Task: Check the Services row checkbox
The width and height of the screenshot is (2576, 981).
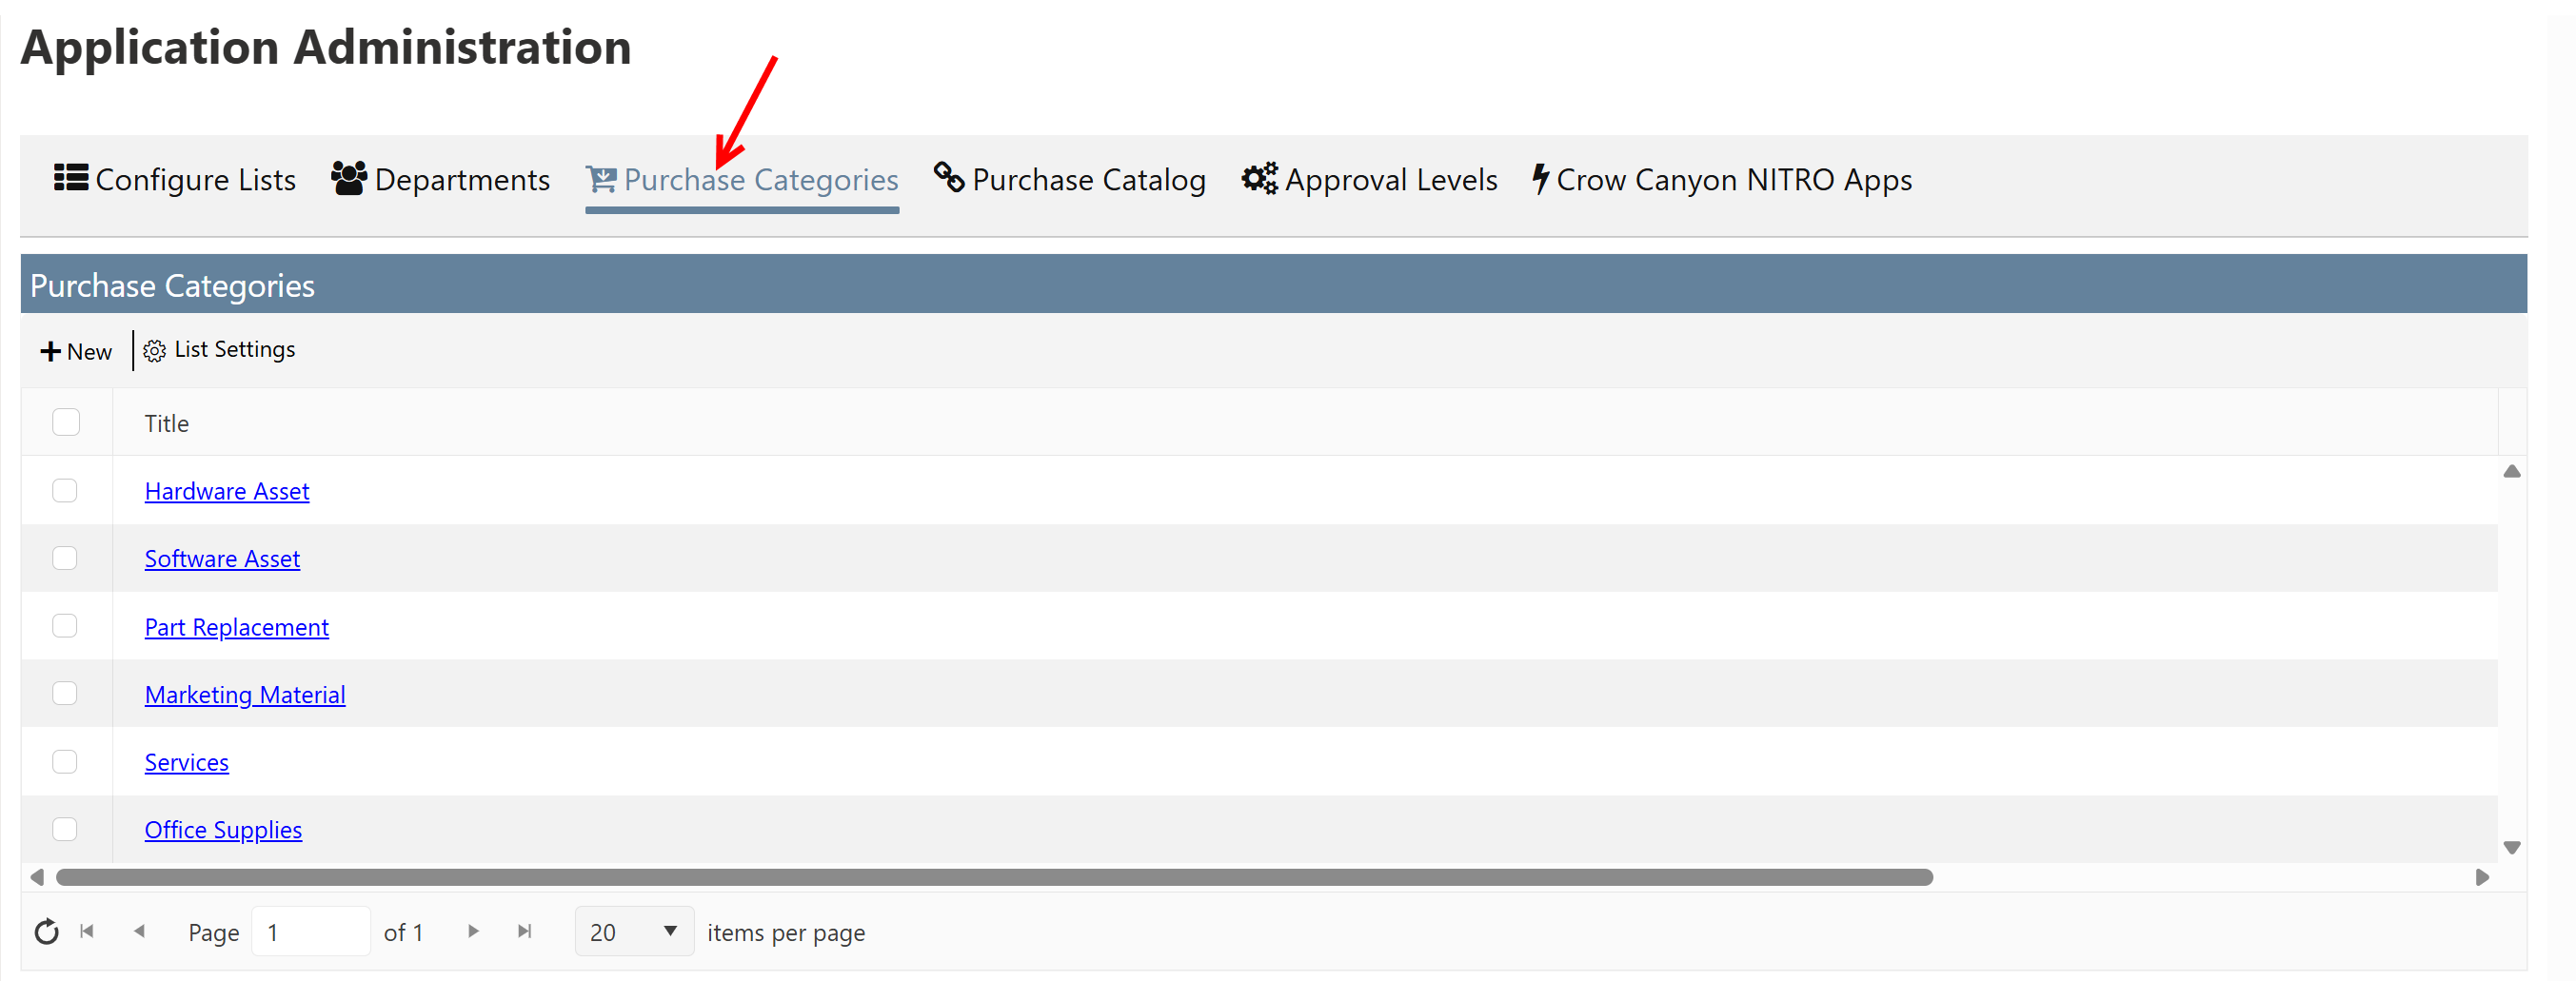Action: [65, 762]
